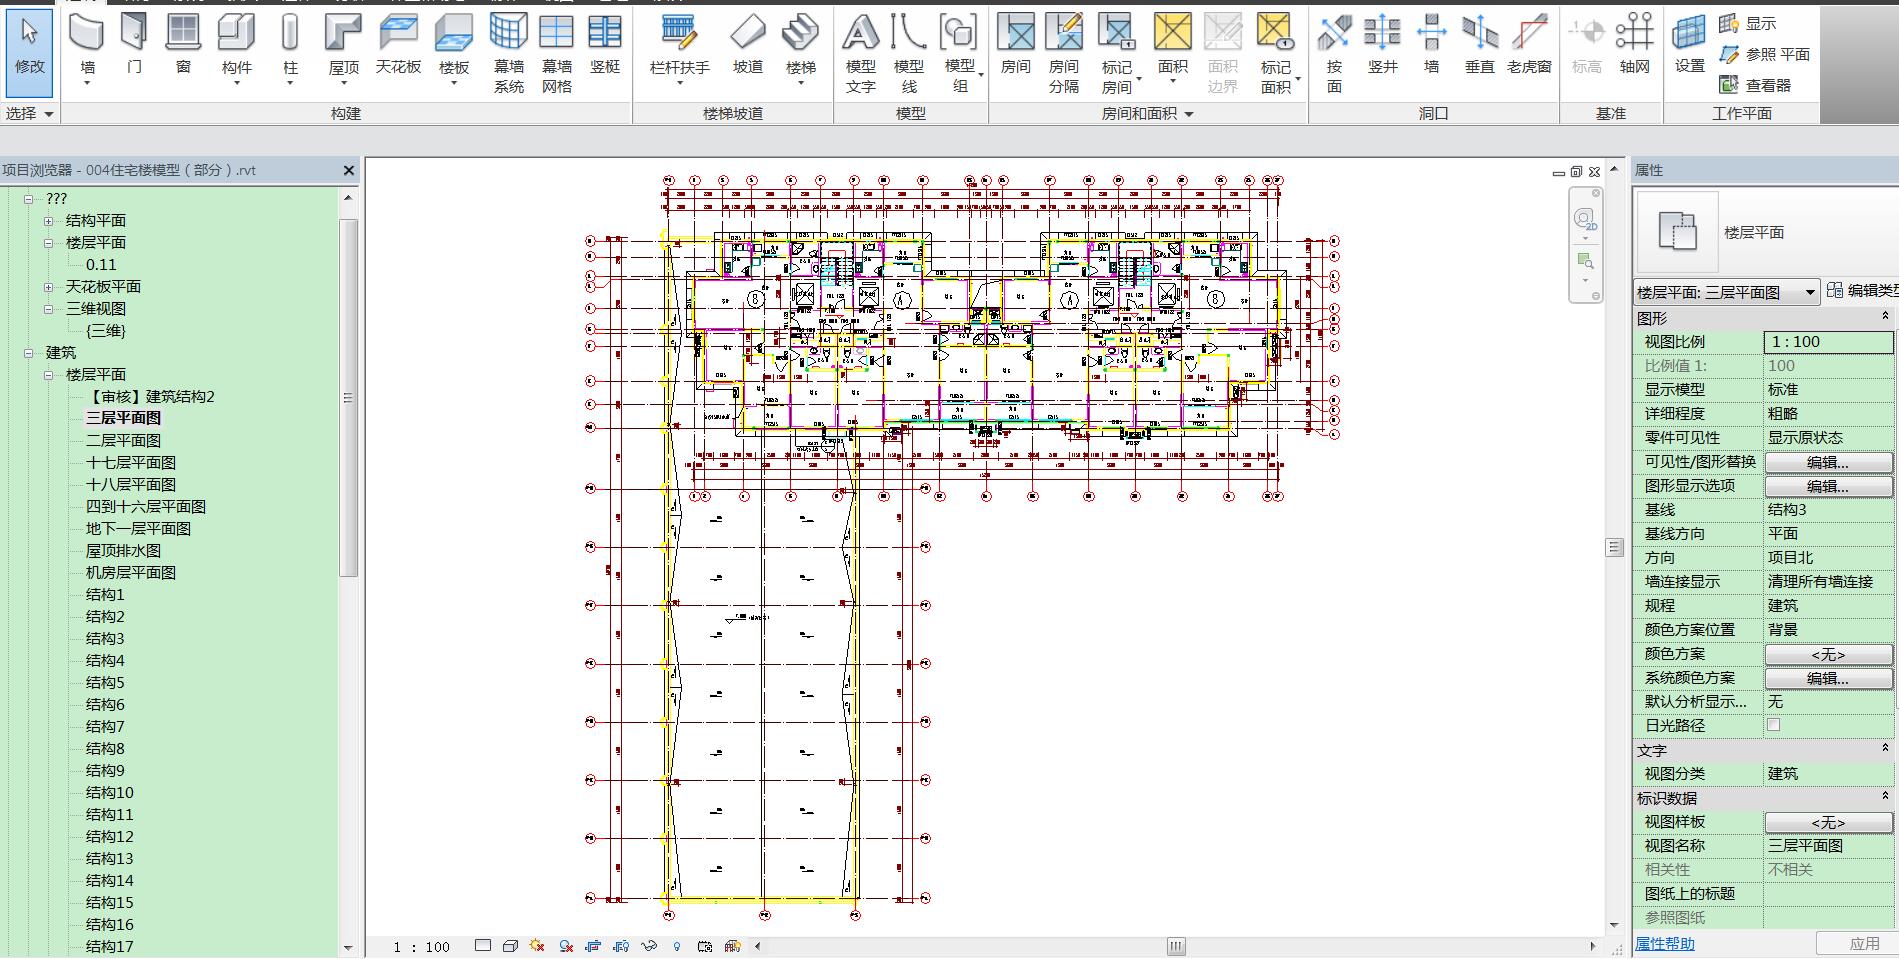Open 二层平面图 in project browser
This screenshot has height=959, width=1899.
tap(123, 440)
